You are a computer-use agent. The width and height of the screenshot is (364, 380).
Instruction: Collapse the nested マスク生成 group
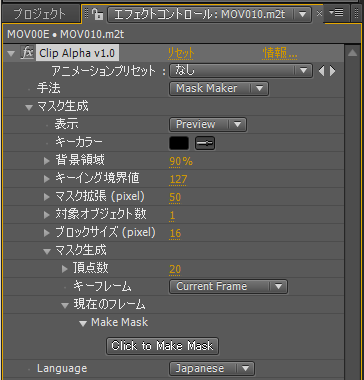tap(47, 251)
